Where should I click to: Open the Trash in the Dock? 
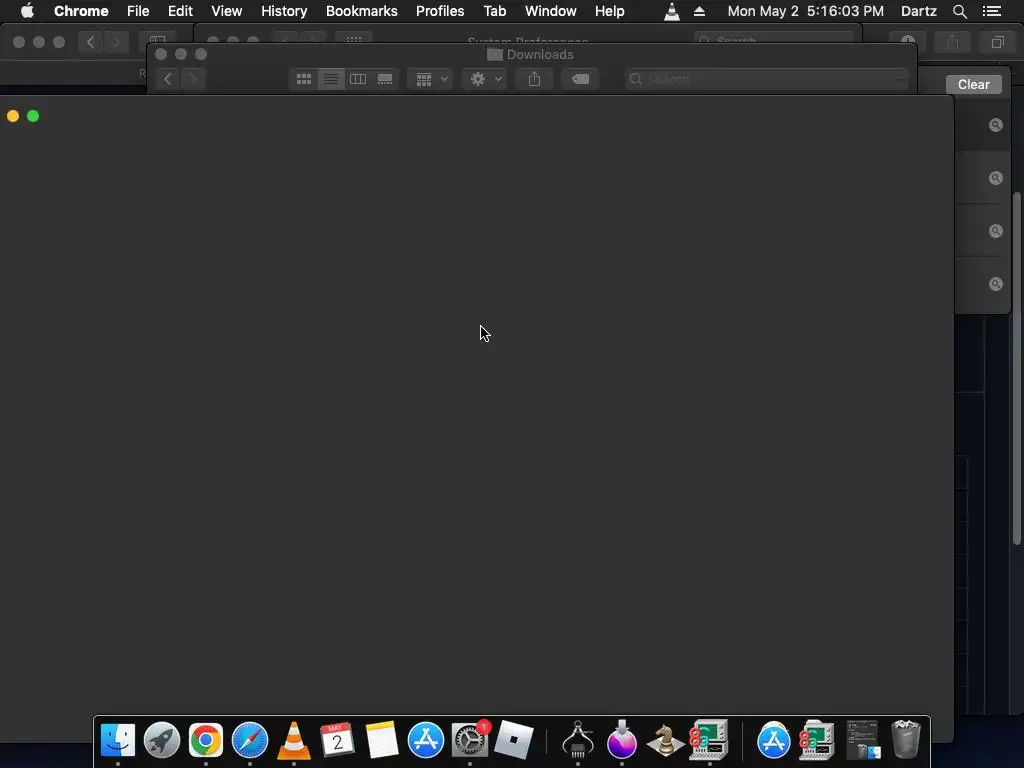pos(906,739)
